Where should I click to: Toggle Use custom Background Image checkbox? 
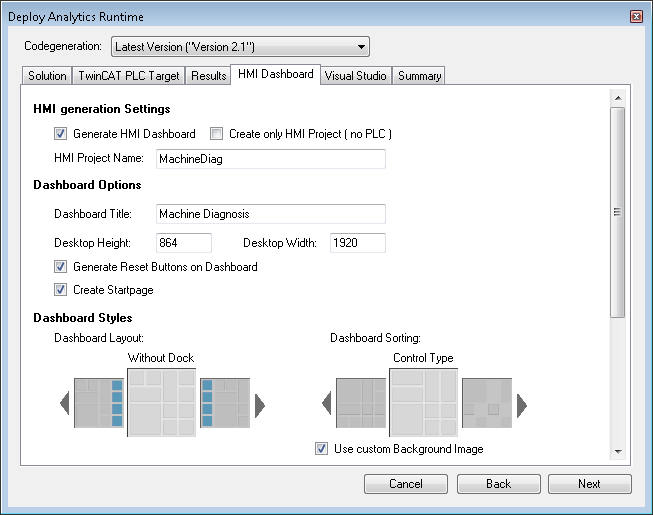click(x=321, y=449)
